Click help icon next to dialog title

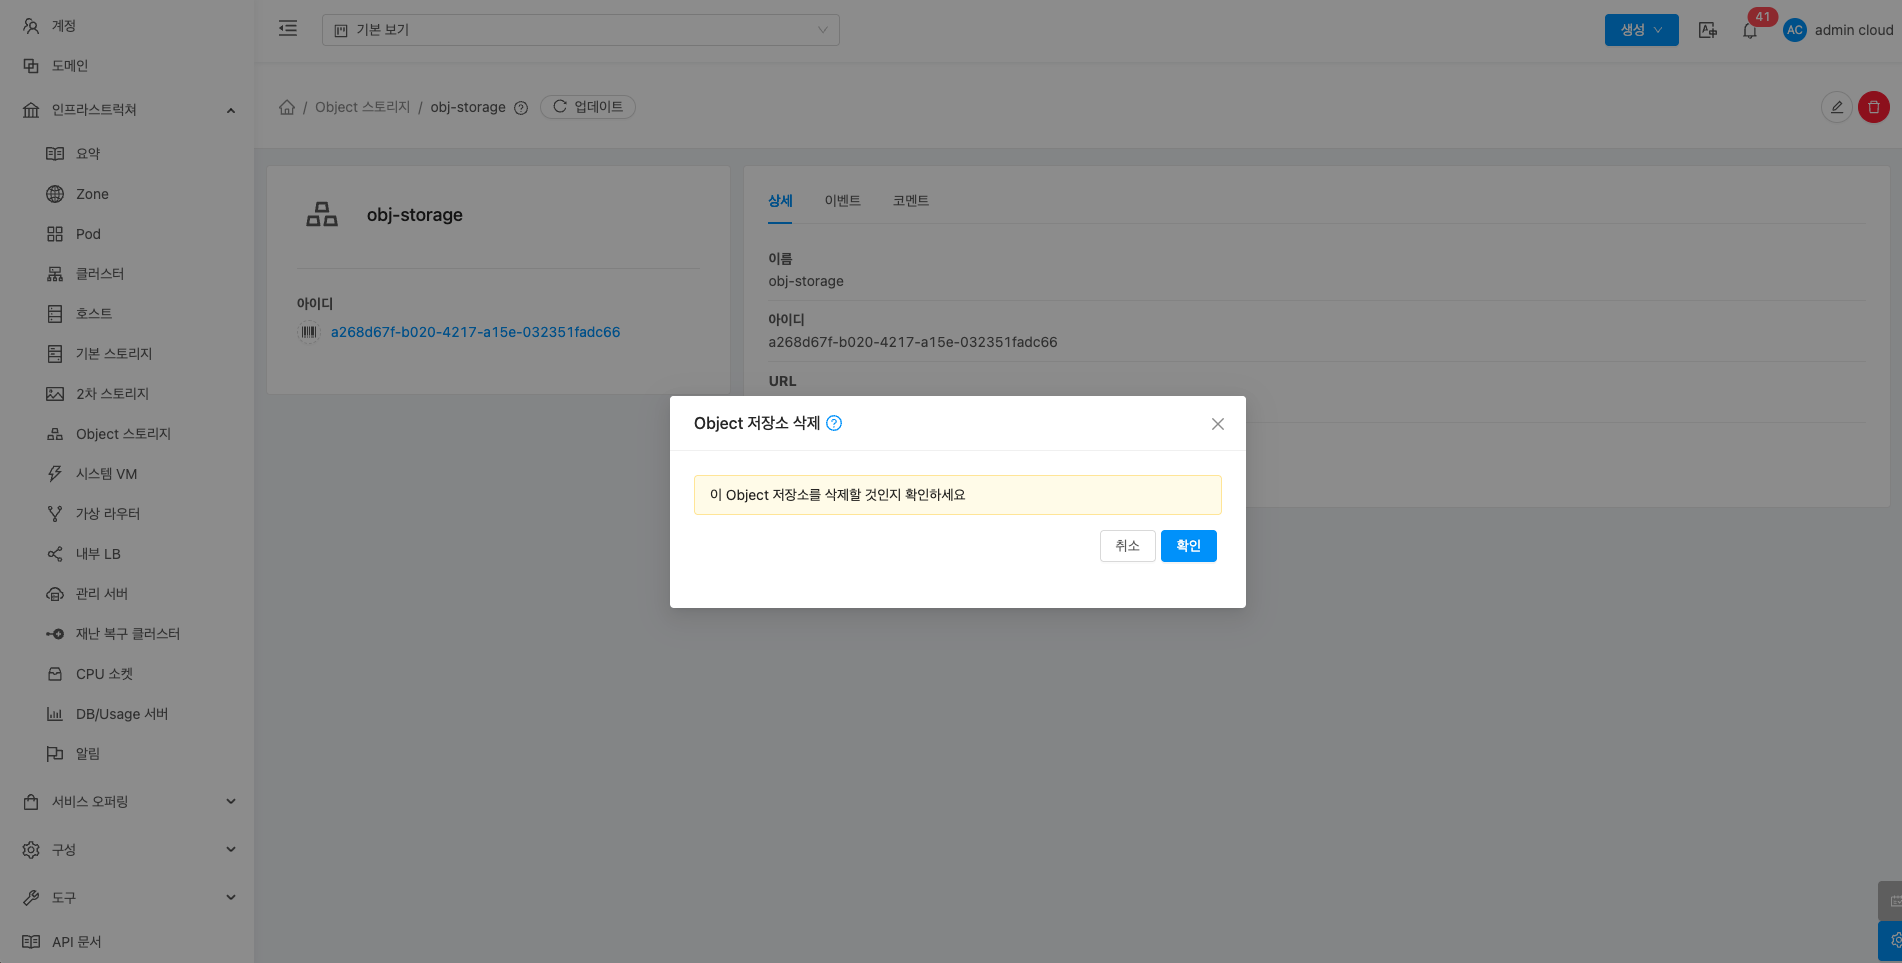834,423
